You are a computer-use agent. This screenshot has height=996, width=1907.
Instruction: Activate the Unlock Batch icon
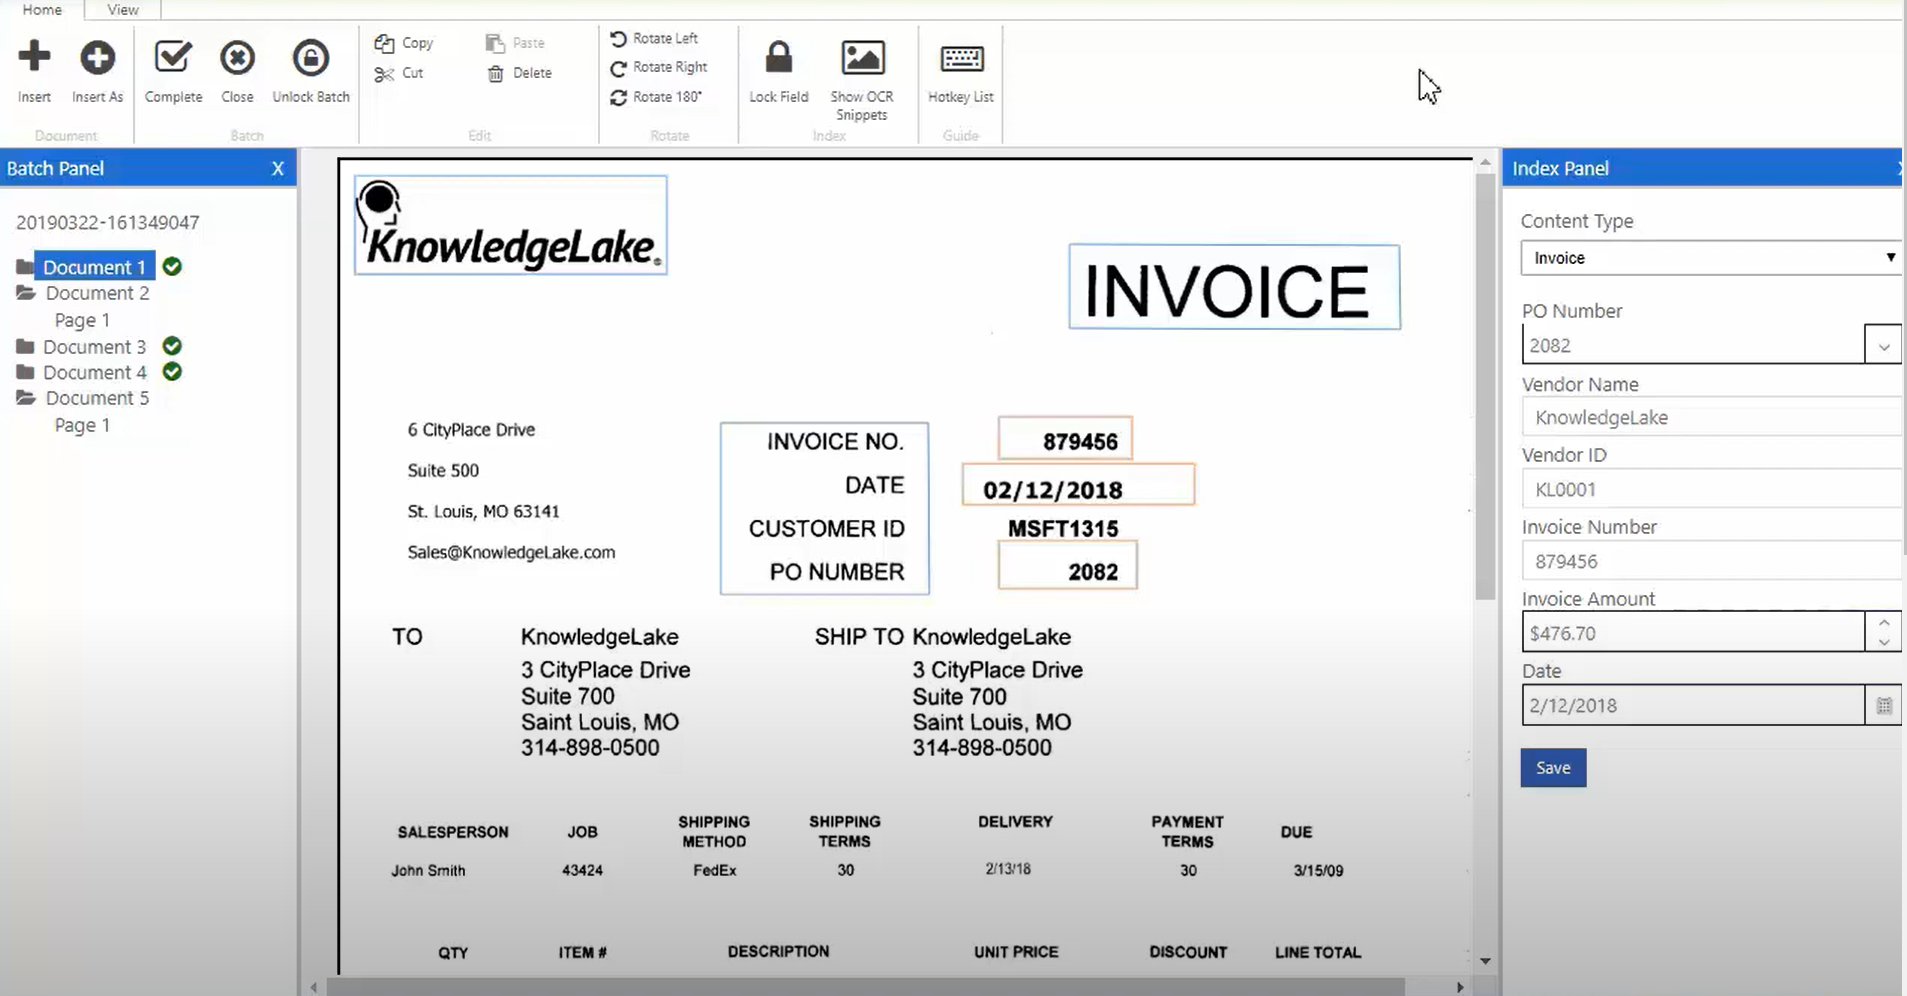pos(310,57)
